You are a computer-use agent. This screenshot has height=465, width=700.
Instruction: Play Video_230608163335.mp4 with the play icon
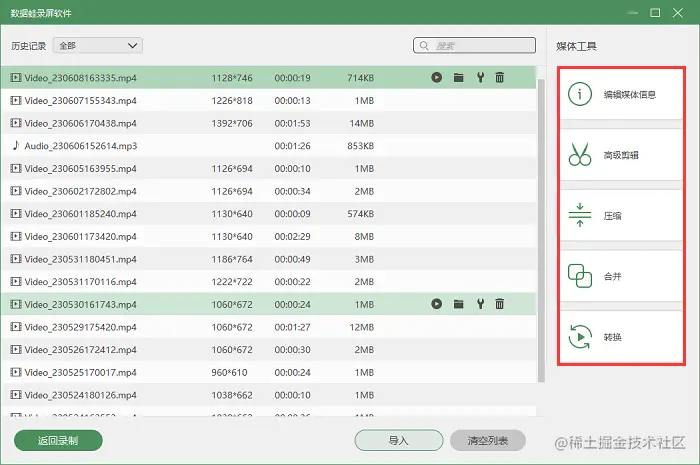[x=437, y=77]
